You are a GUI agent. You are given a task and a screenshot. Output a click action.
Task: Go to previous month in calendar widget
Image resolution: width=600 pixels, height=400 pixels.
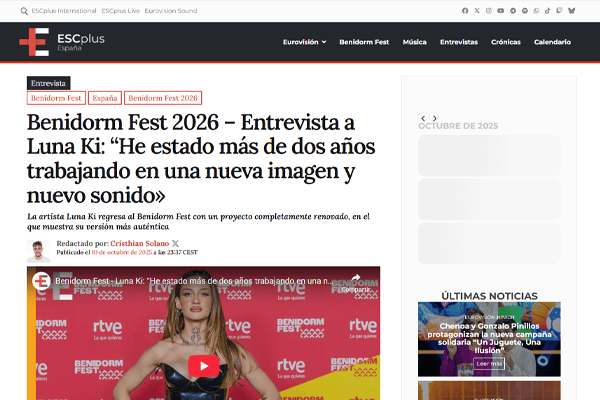coord(423,118)
